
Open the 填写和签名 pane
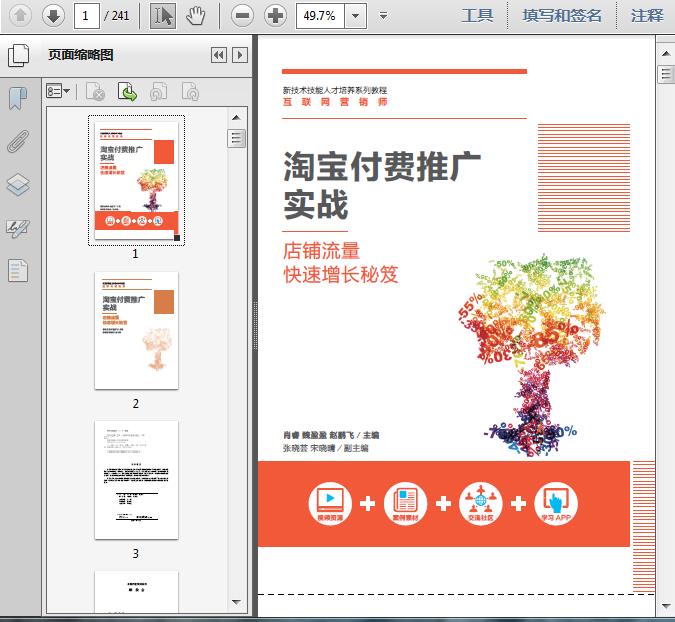[562, 16]
